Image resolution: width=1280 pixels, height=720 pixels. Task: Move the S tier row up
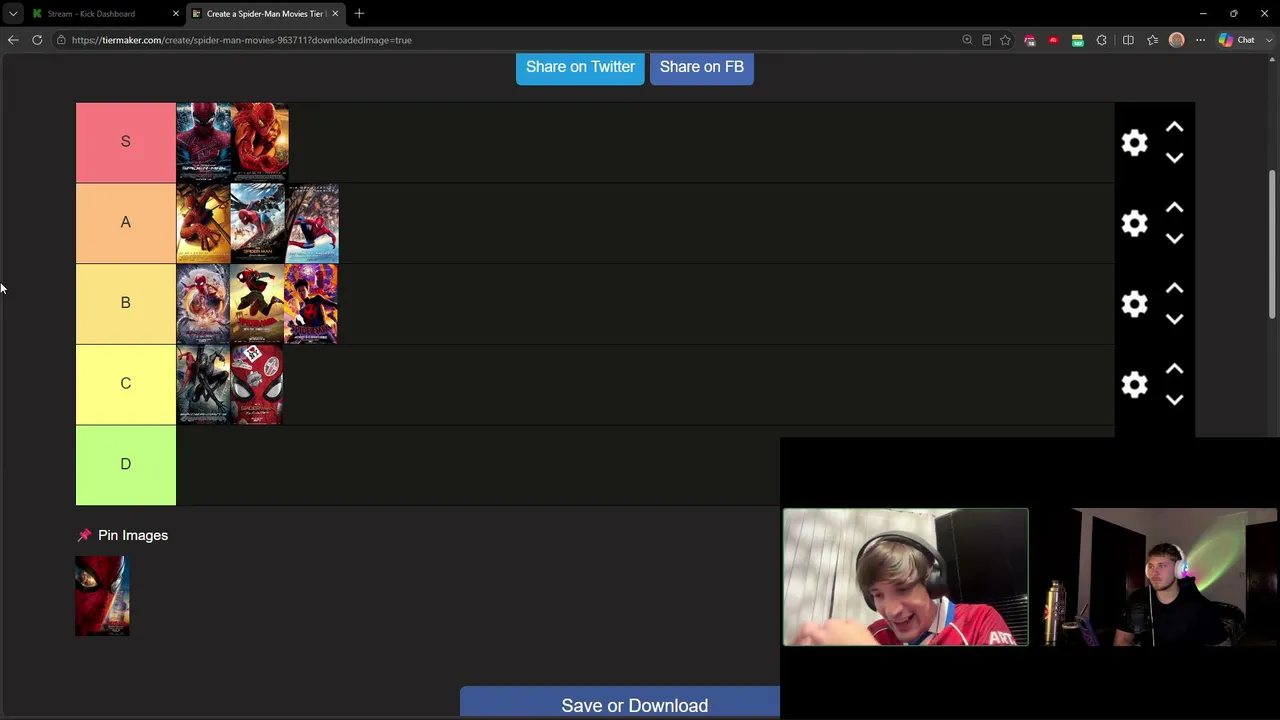[1175, 128]
